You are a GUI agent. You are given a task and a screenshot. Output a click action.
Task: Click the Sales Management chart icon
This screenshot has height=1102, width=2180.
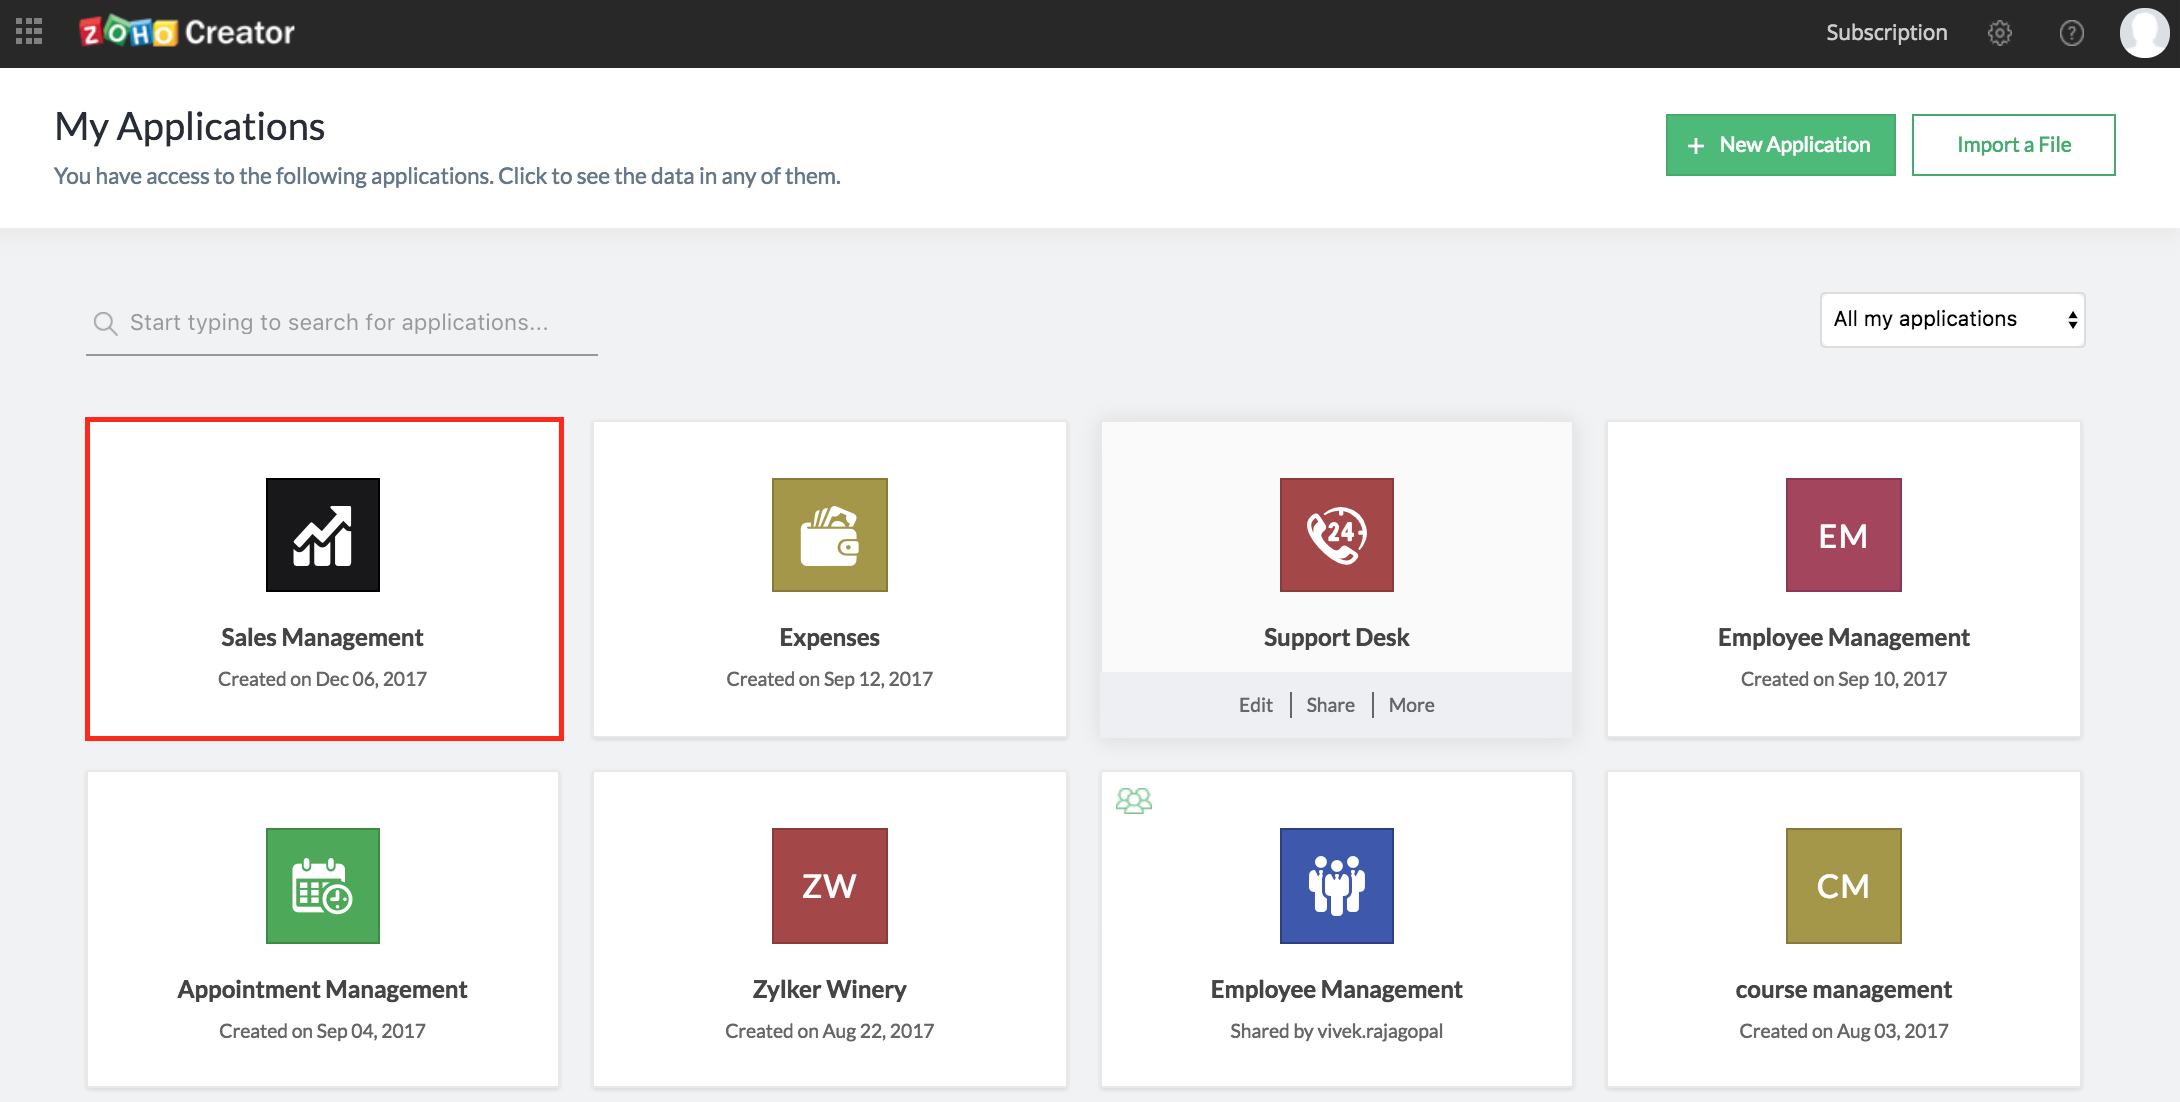click(x=323, y=535)
